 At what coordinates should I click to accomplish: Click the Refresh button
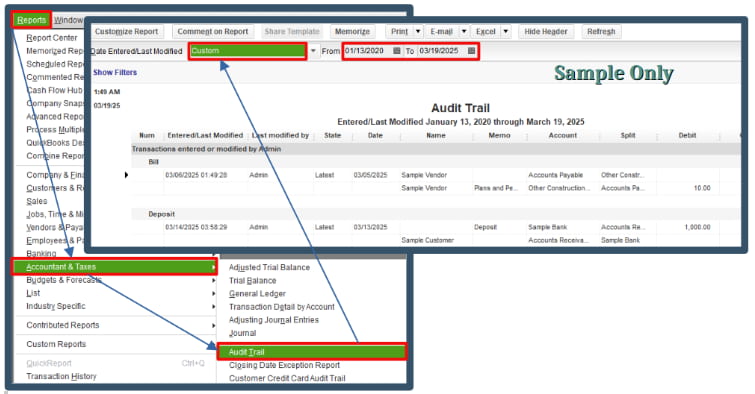[x=601, y=31]
